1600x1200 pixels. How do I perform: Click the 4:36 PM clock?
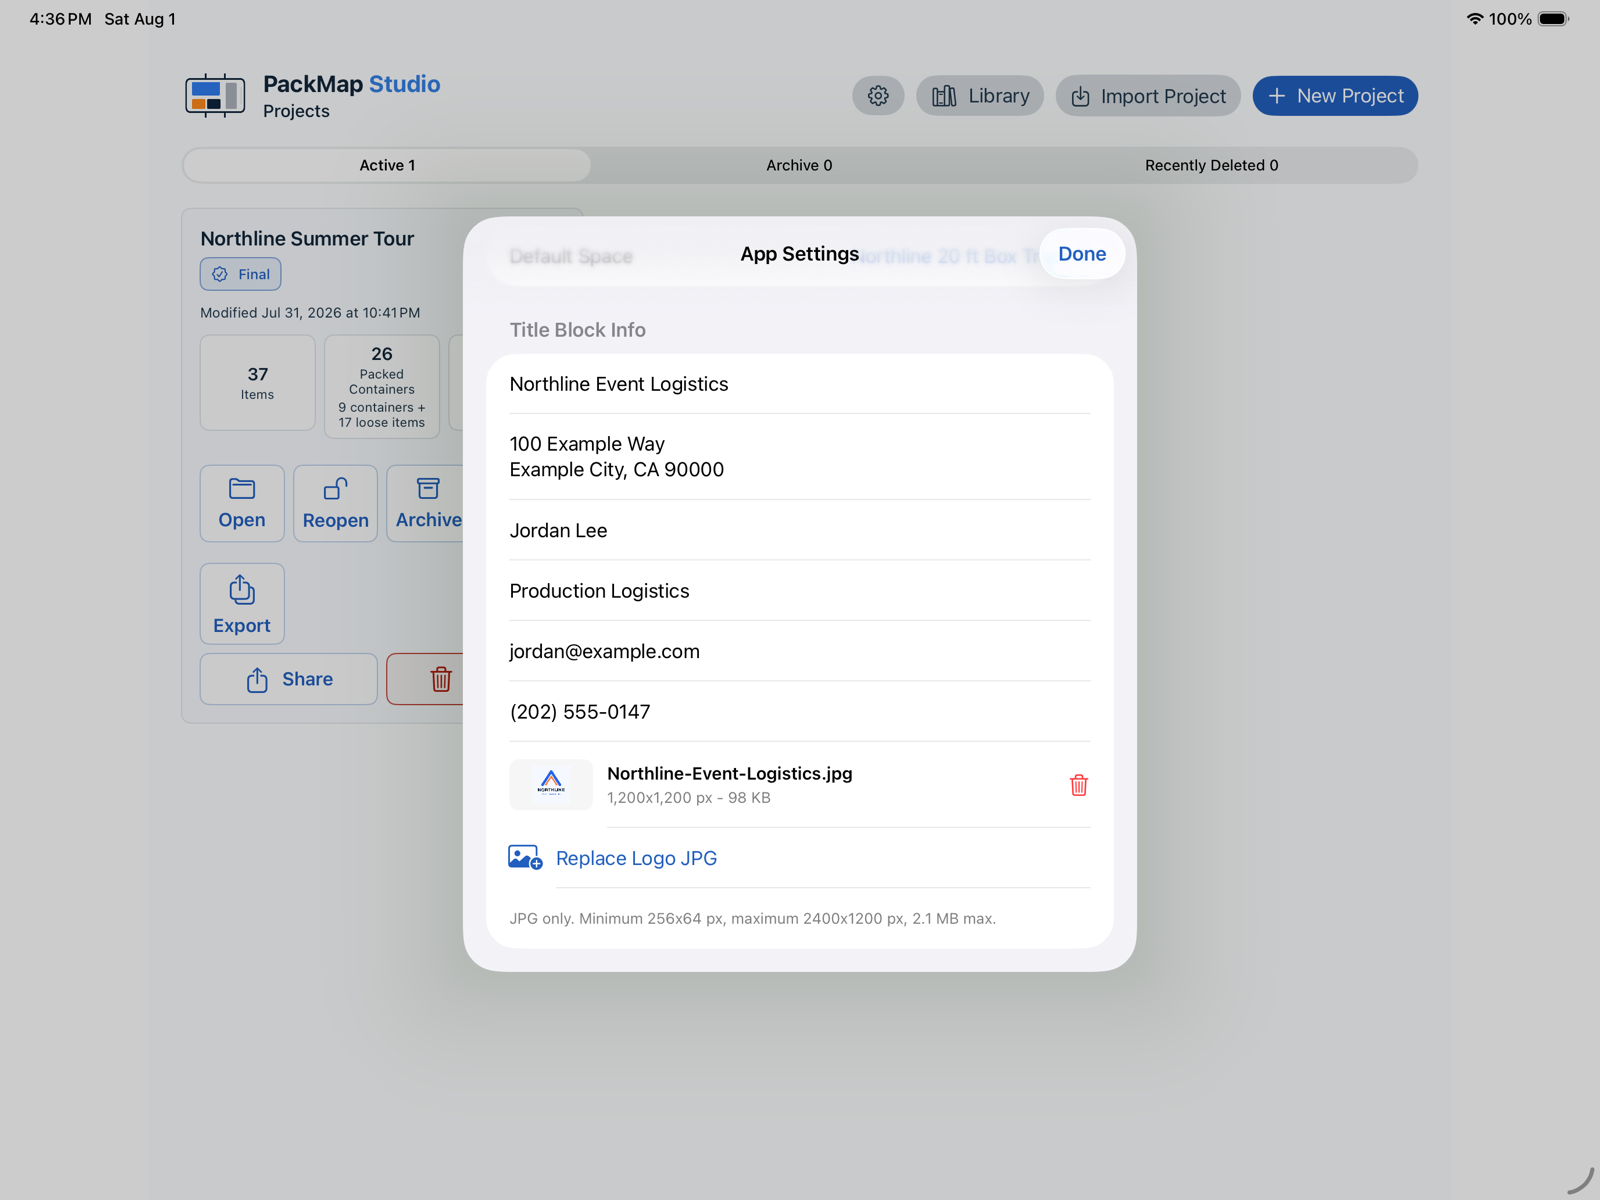[x=60, y=19]
